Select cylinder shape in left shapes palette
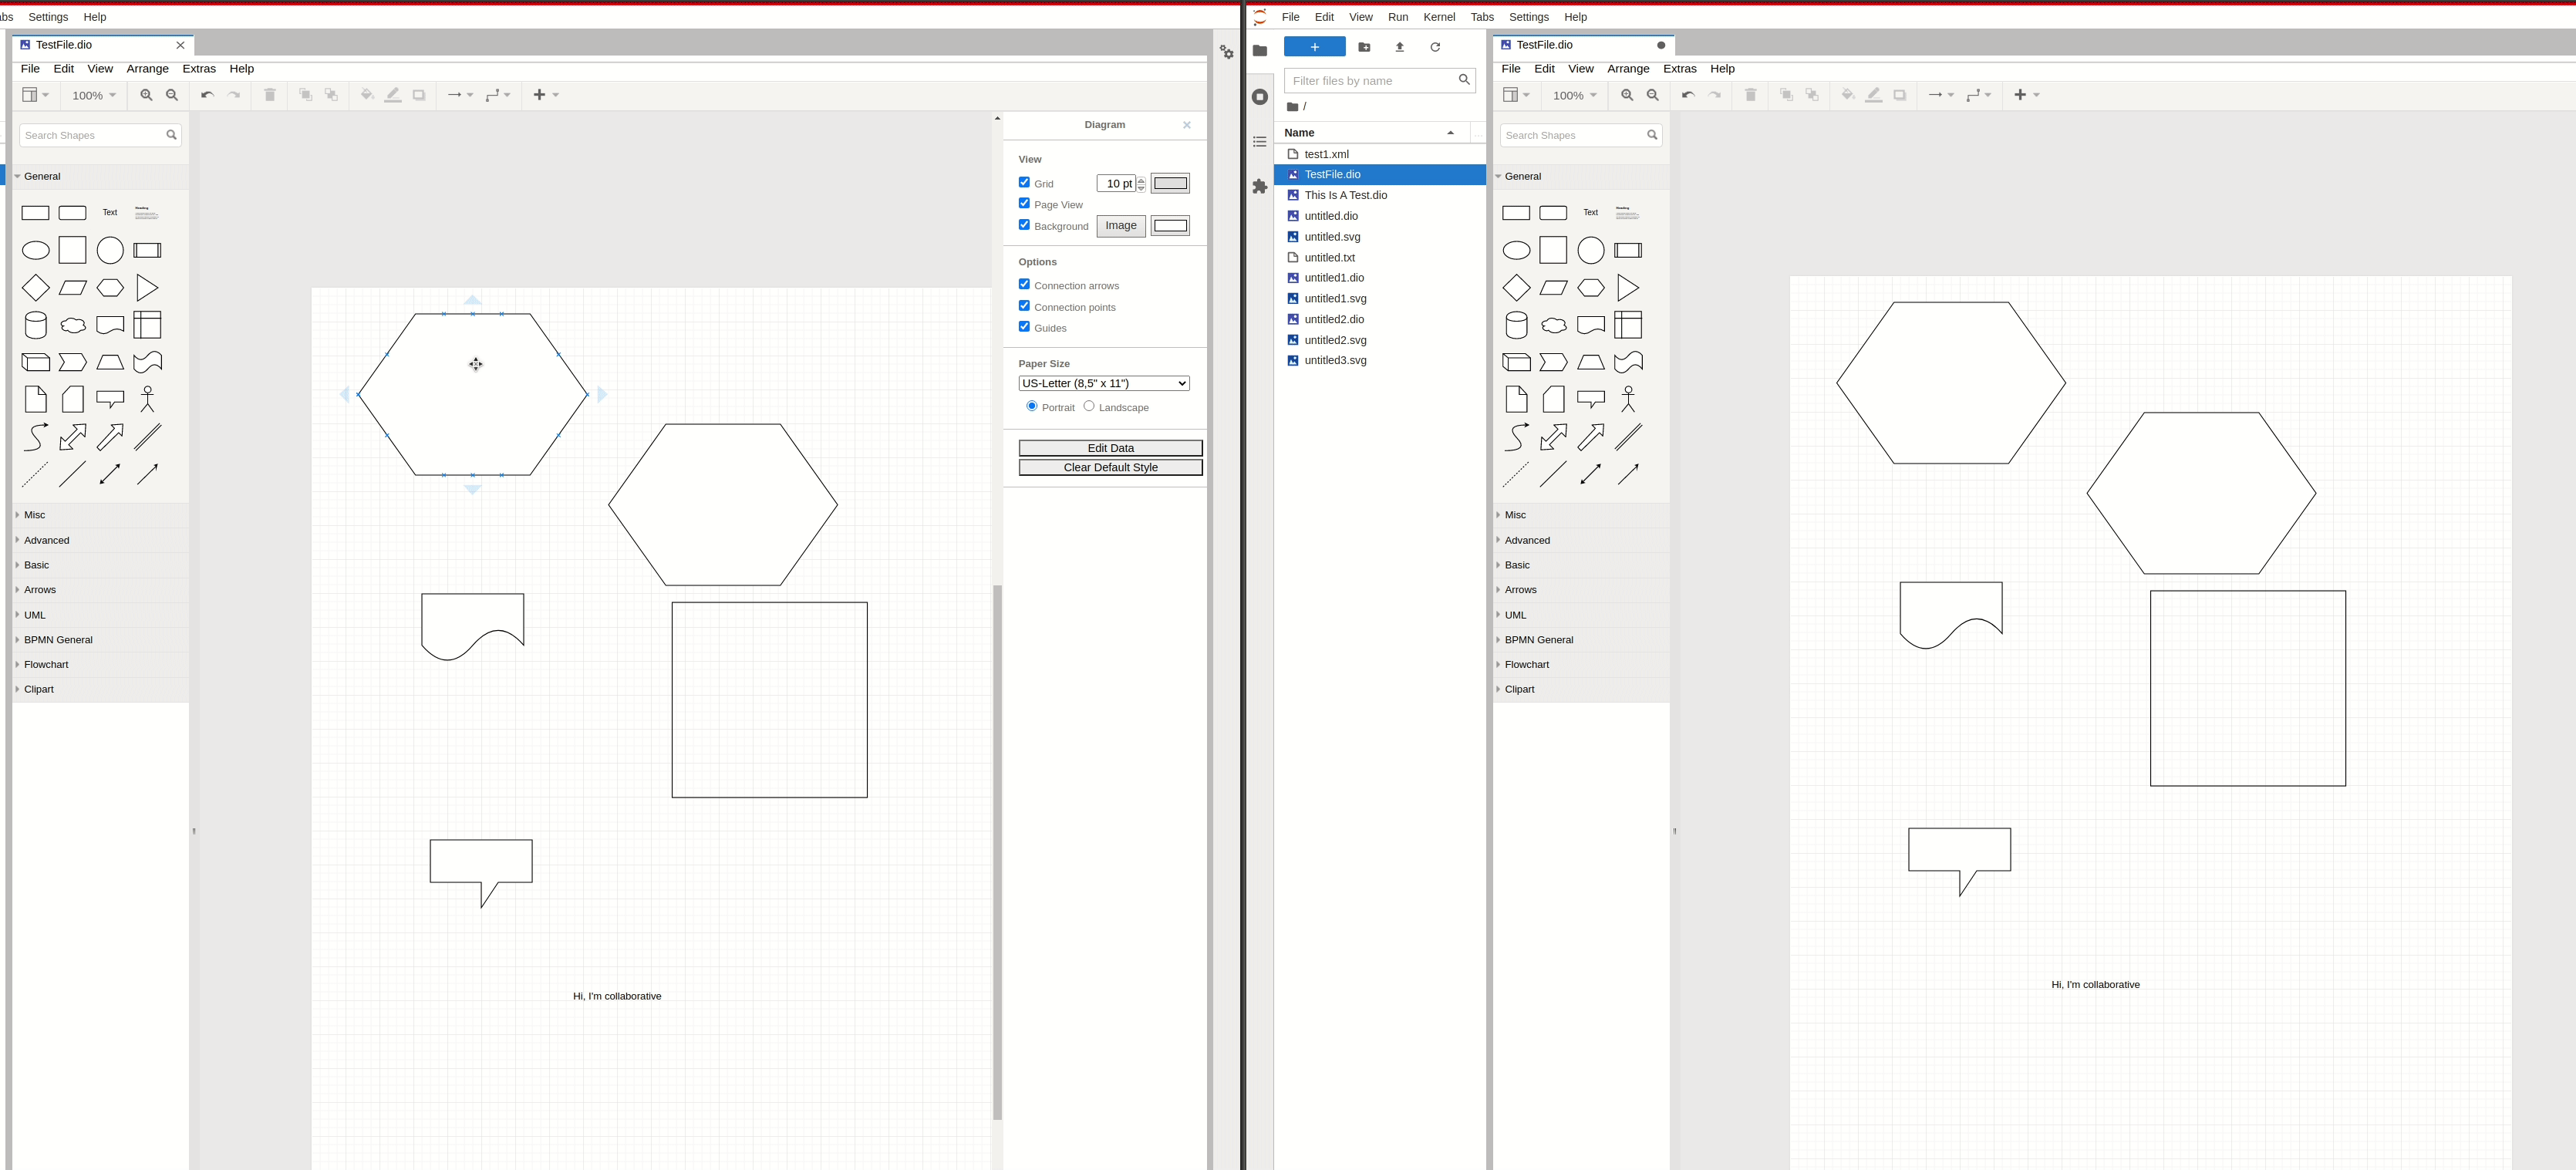2576x1170 pixels. pyautogui.click(x=36, y=325)
